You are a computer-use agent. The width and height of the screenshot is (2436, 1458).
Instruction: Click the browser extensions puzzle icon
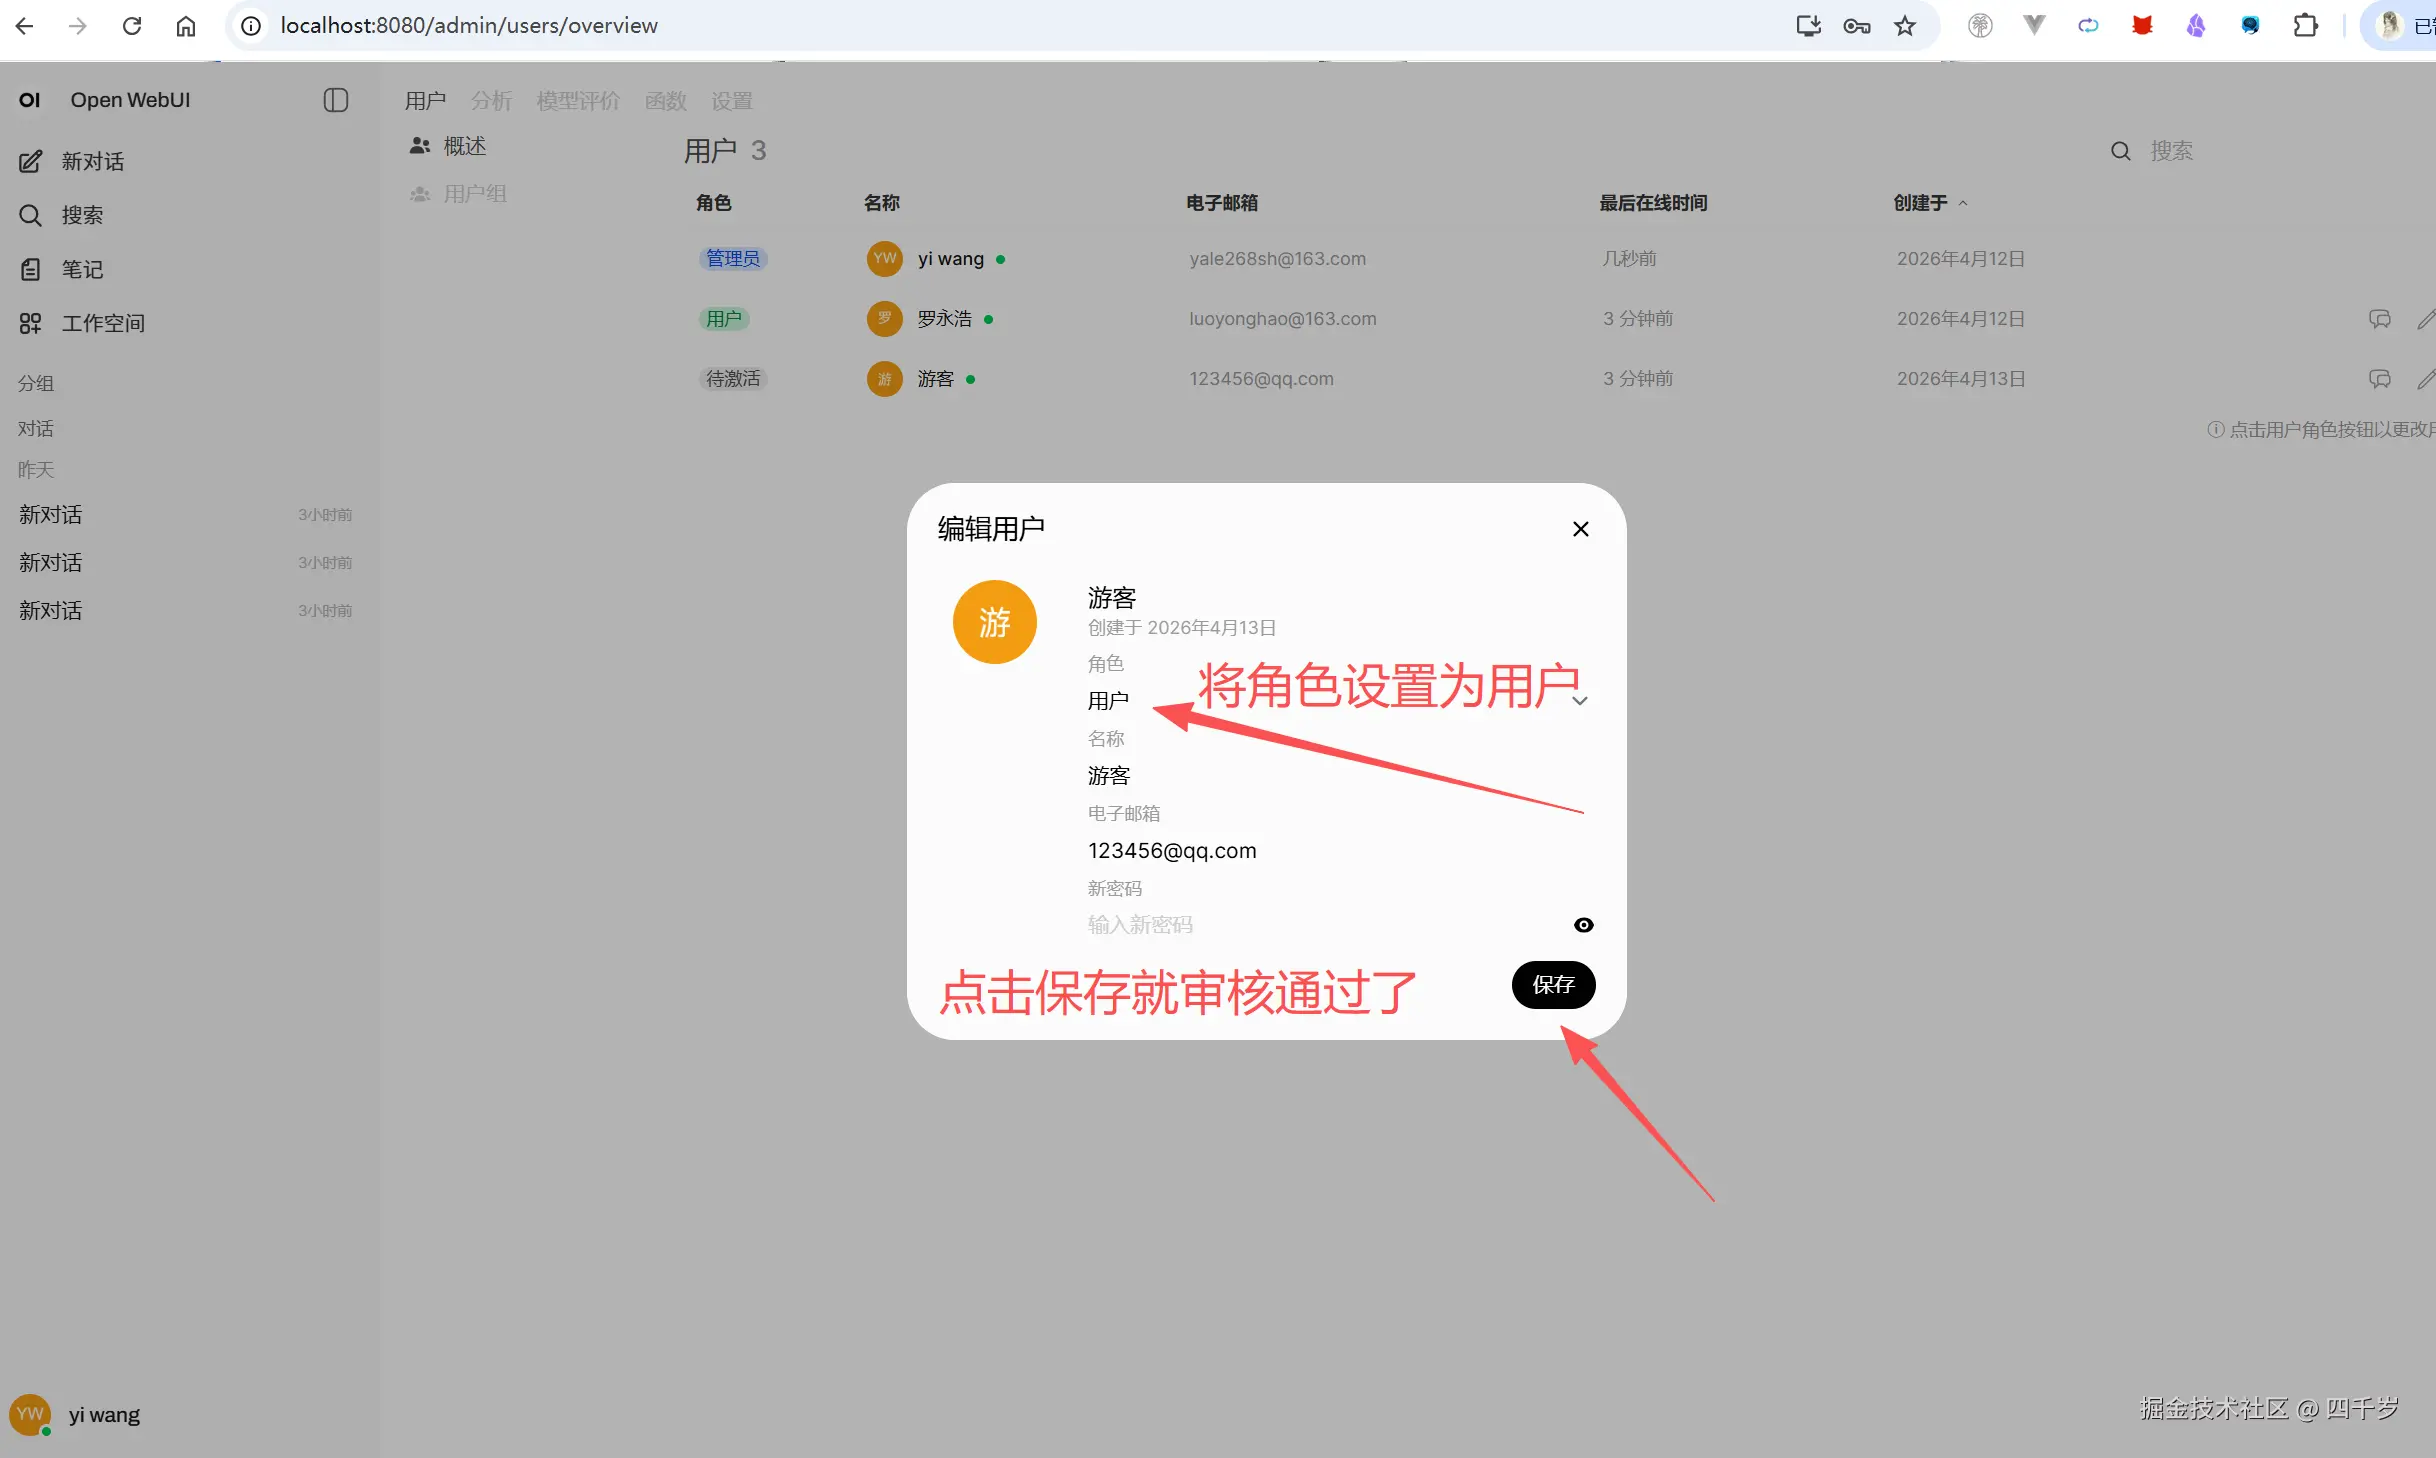2306,25
